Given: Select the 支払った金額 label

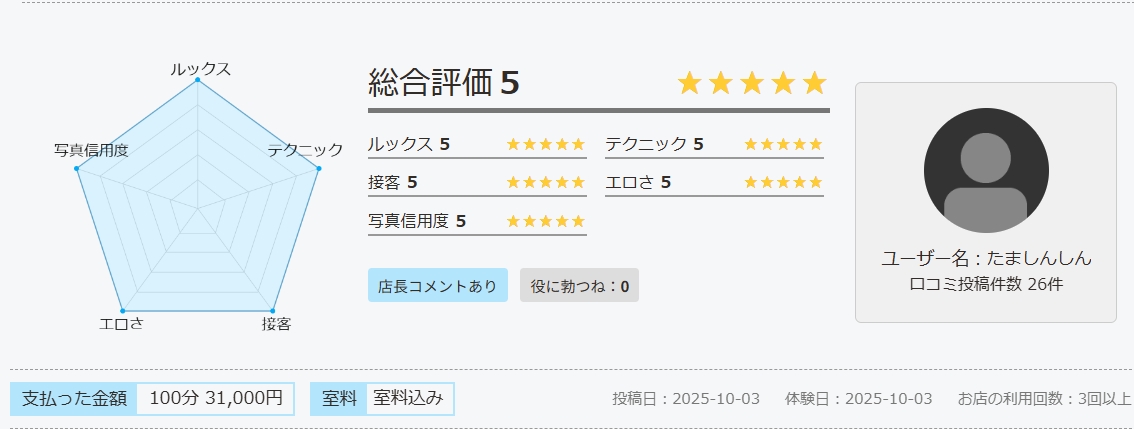Looking at the screenshot, I should (x=74, y=398).
